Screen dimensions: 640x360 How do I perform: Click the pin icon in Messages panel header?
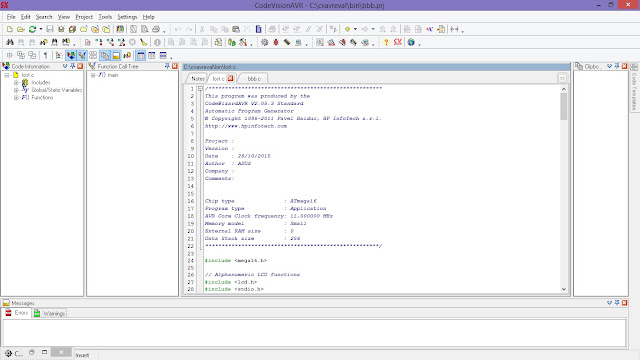[617, 303]
